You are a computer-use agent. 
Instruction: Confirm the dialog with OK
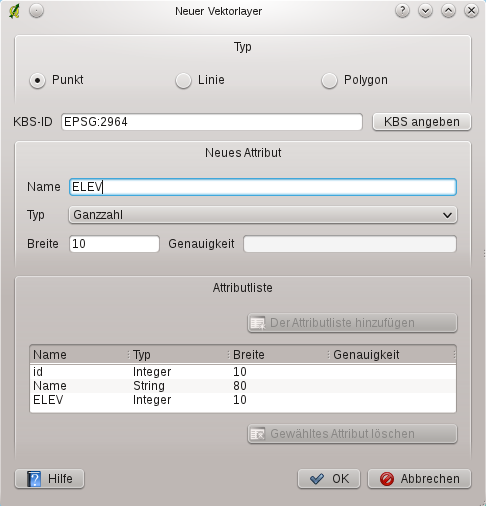[x=329, y=479]
